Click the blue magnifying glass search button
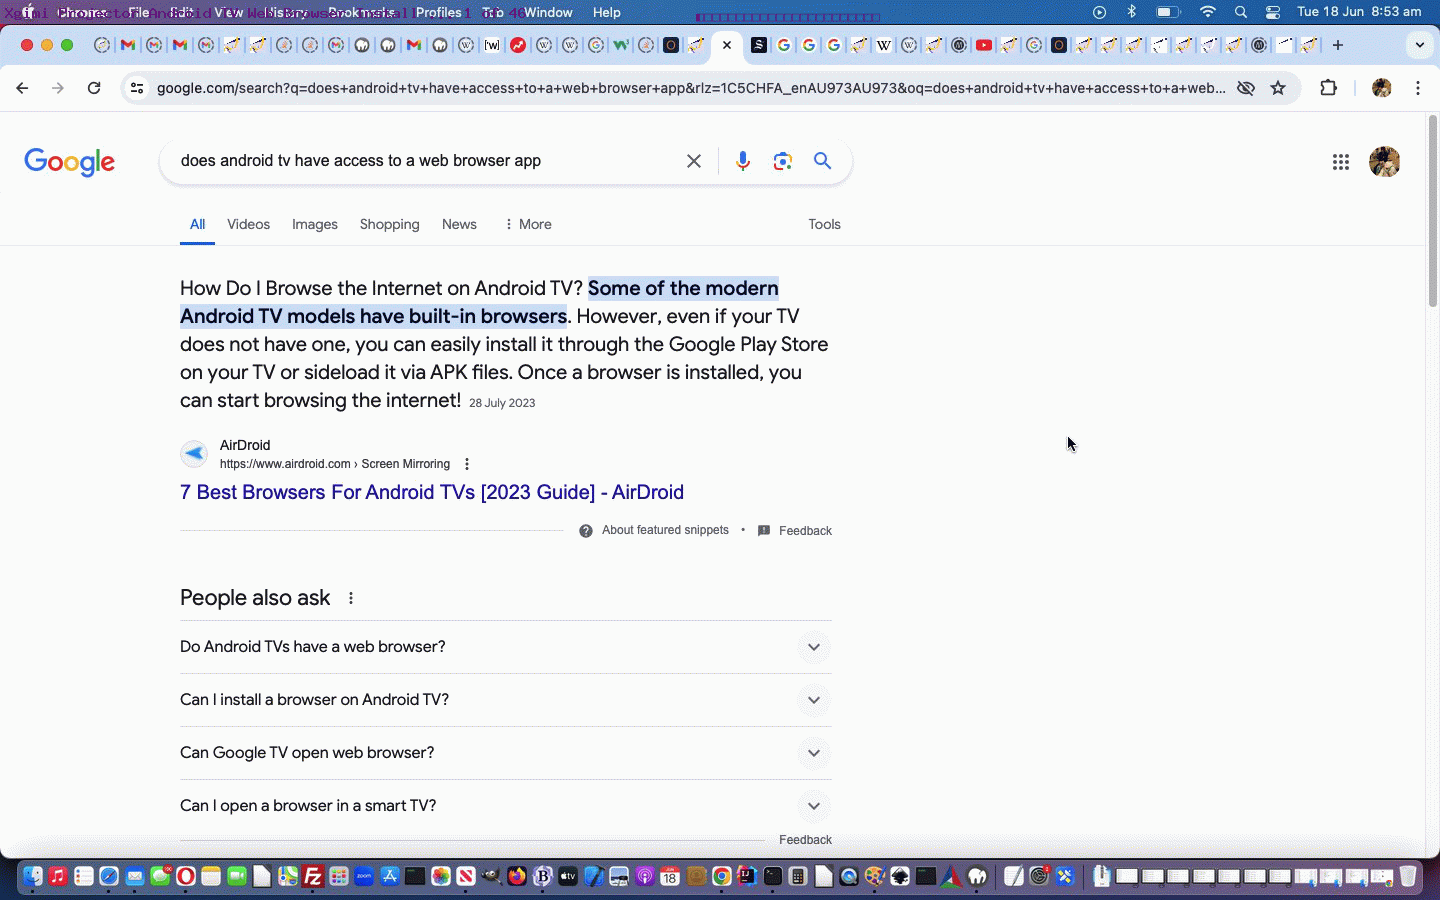This screenshot has height=900, width=1440. 823,160
